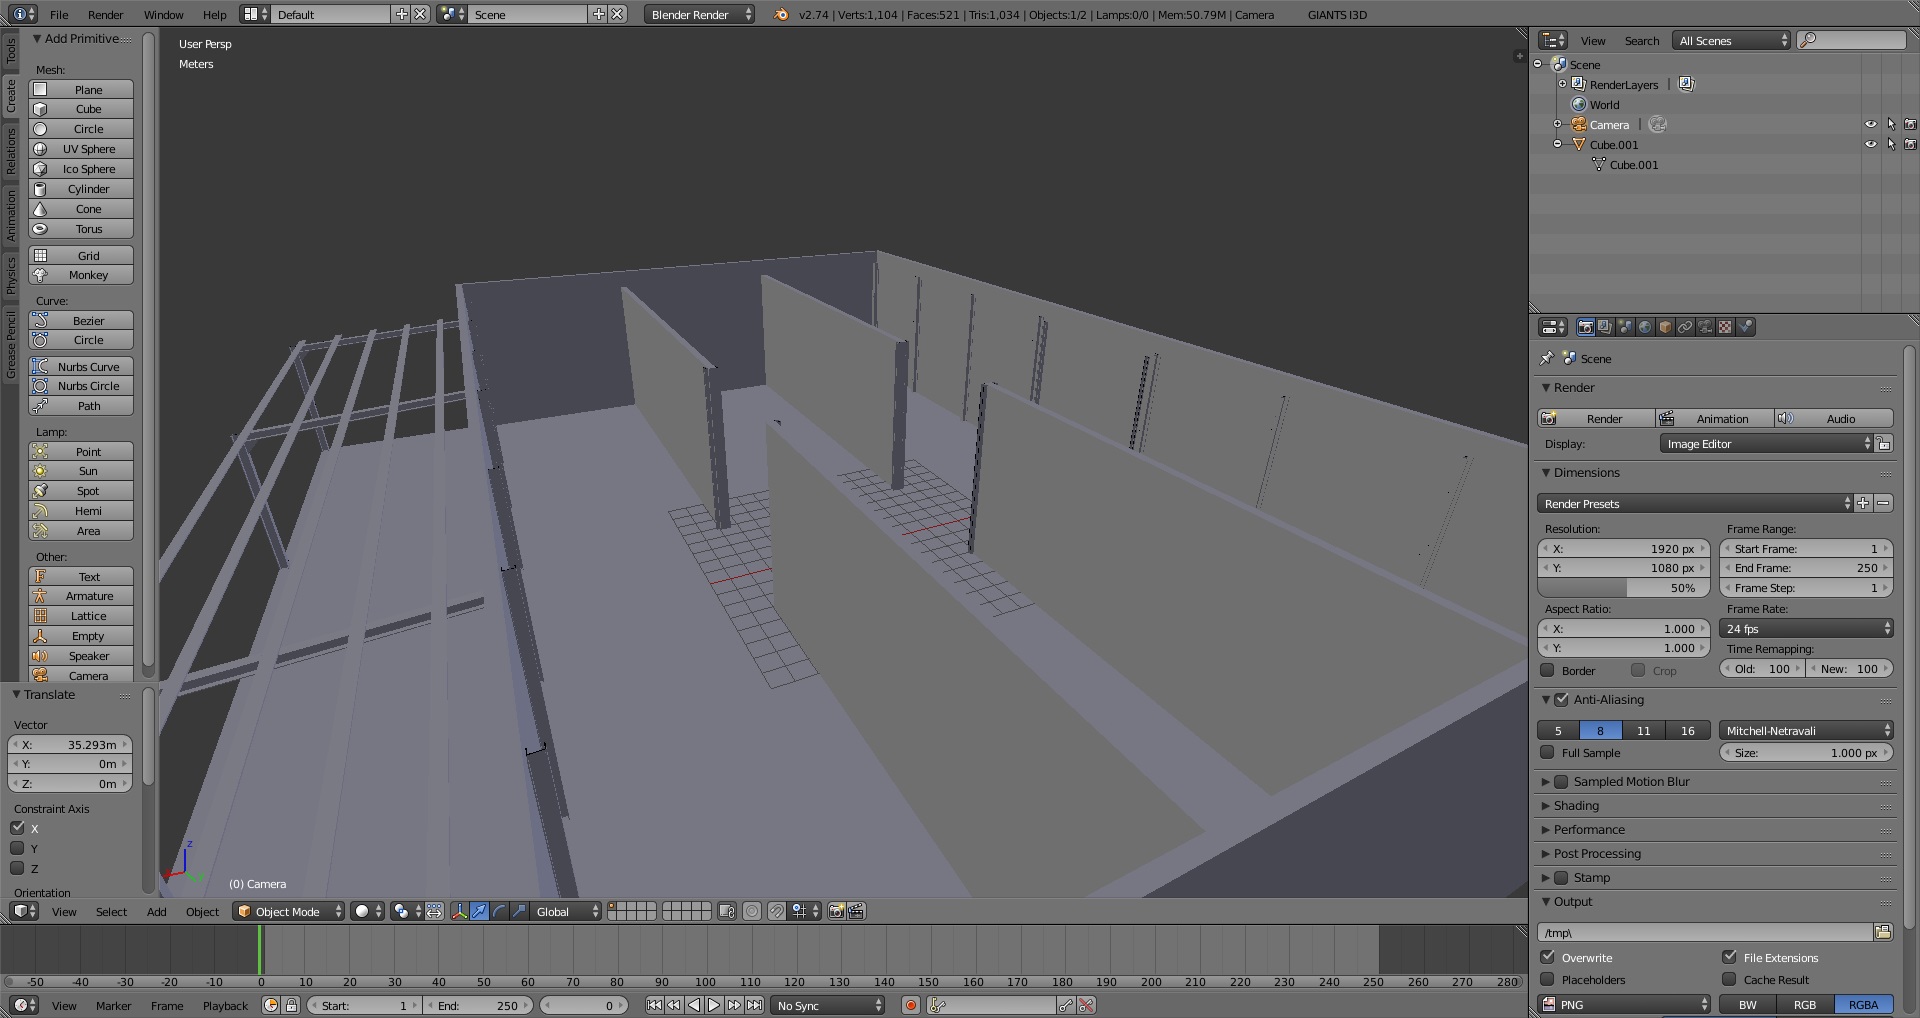Open the file browser for output path
Image resolution: width=1920 pixels, height=1018 pixels.
click(1883, 932)
